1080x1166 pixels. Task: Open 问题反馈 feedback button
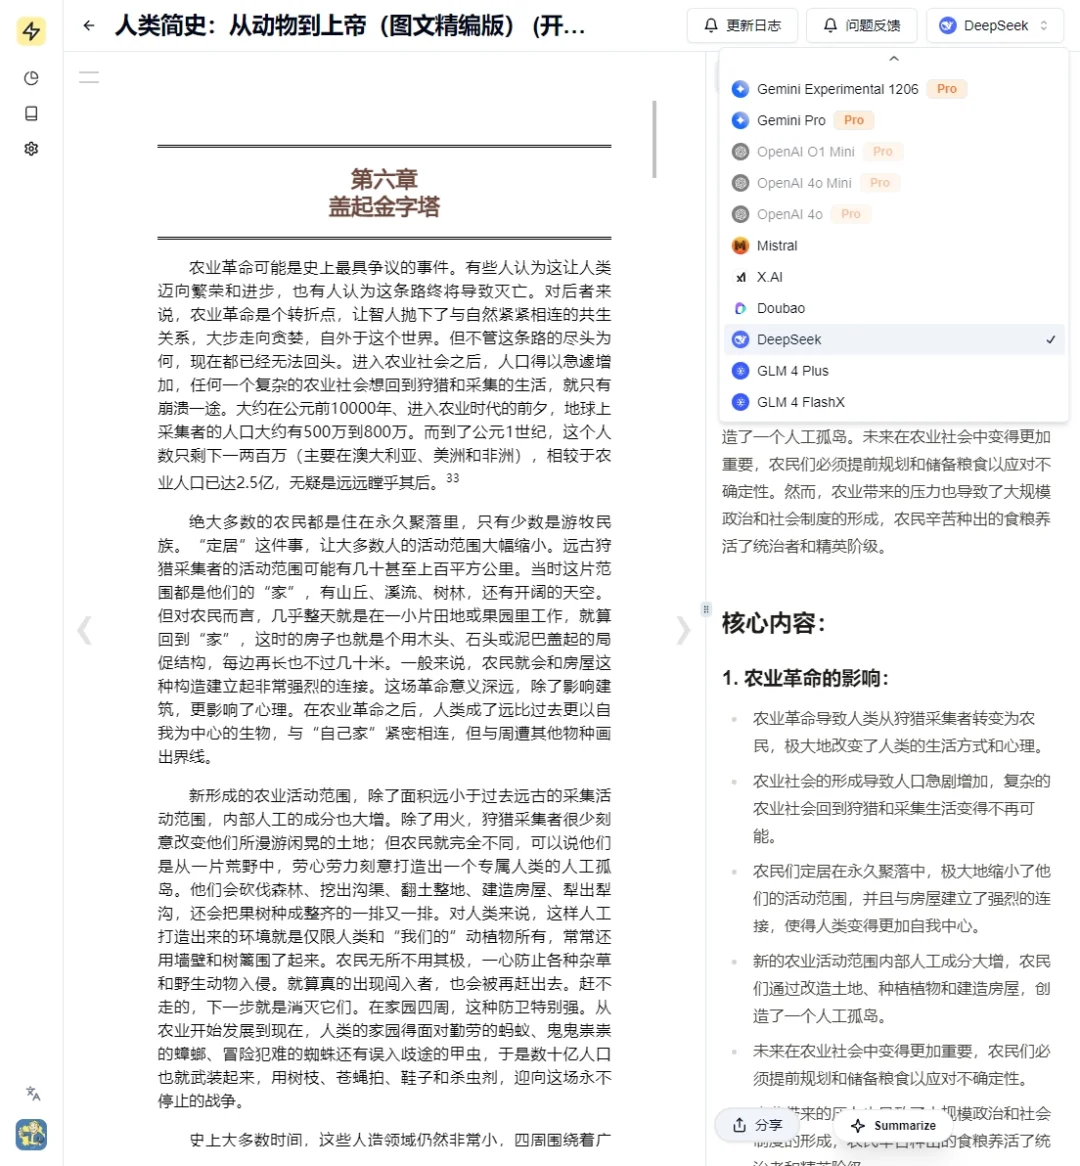point(861,26)
